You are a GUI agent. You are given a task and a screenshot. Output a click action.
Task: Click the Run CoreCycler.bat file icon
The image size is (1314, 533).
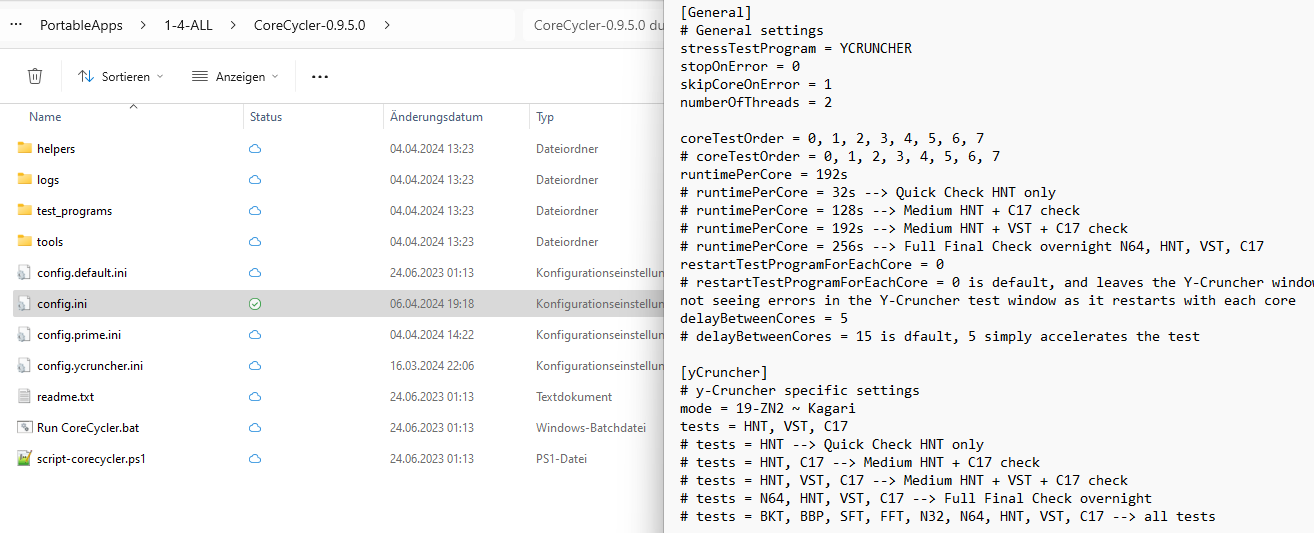(x=25, y=427)
